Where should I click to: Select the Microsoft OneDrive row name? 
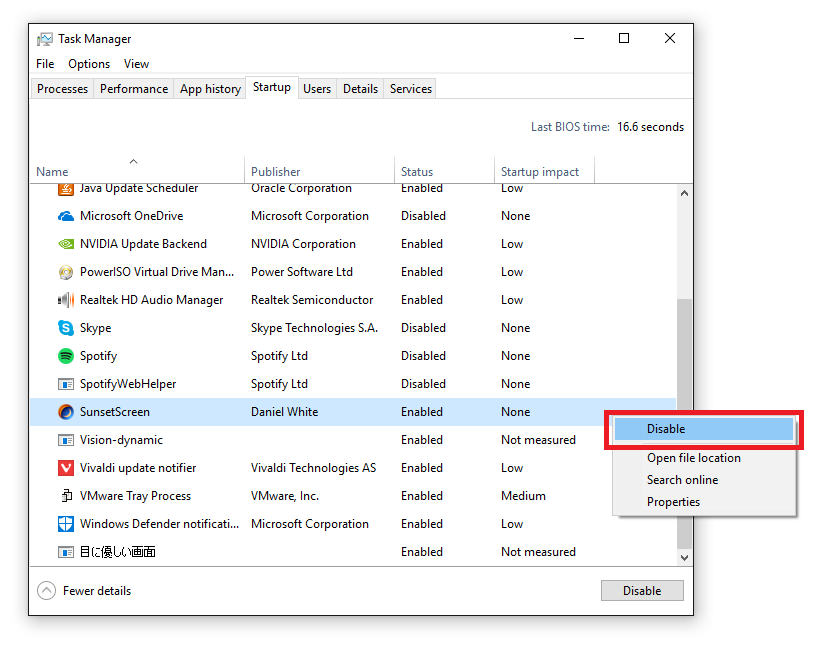[132, 216]
